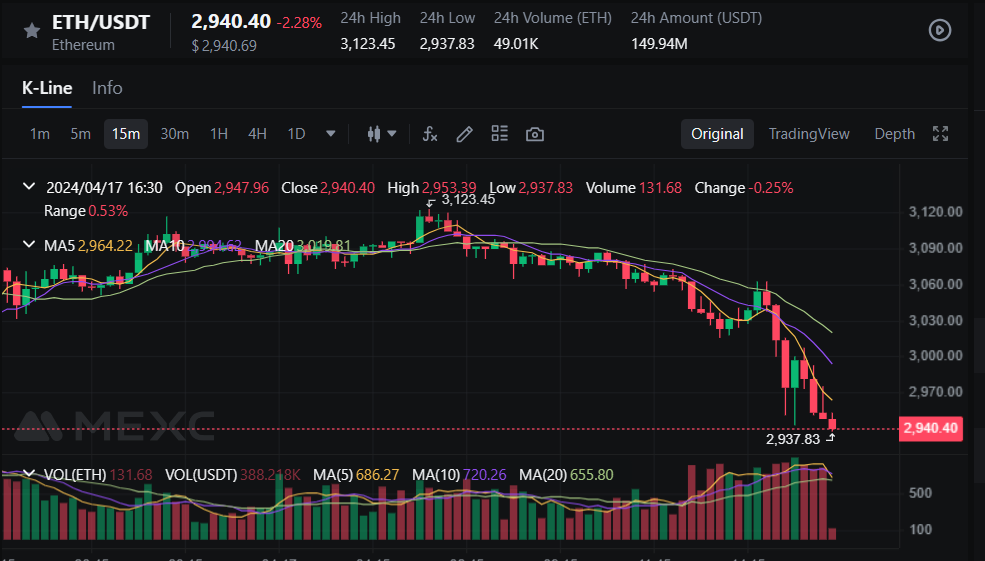
Task: Click the 500 volume axis label
Action: pos(920,493)
